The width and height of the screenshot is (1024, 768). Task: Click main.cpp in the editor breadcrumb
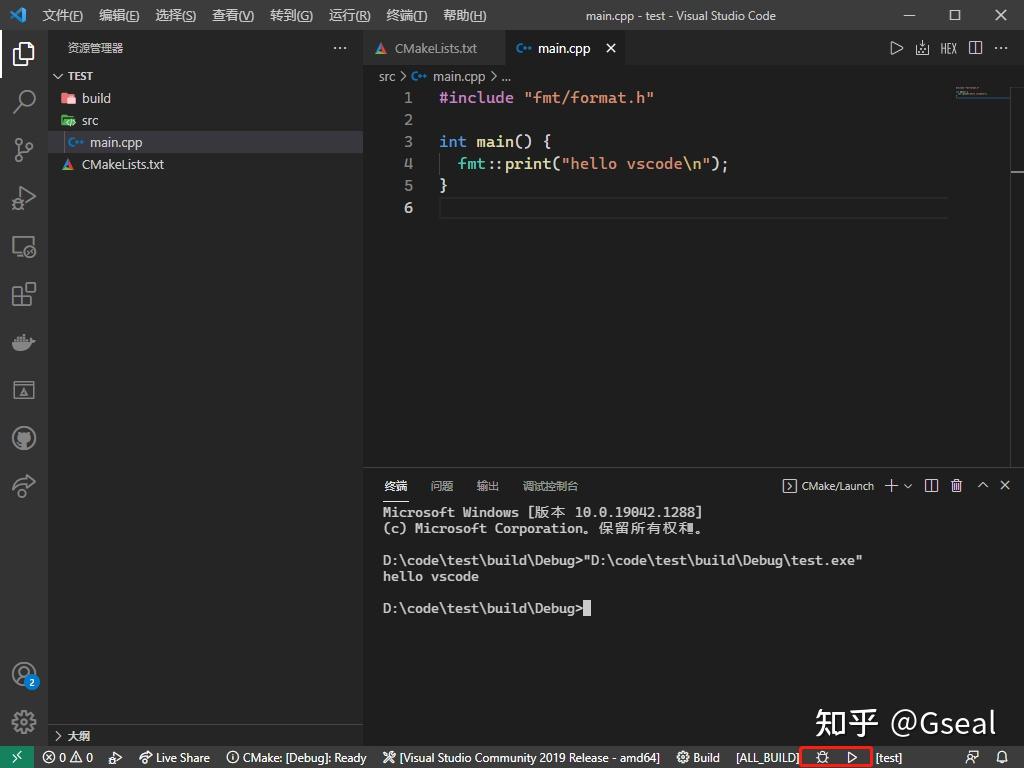[459, 76]
